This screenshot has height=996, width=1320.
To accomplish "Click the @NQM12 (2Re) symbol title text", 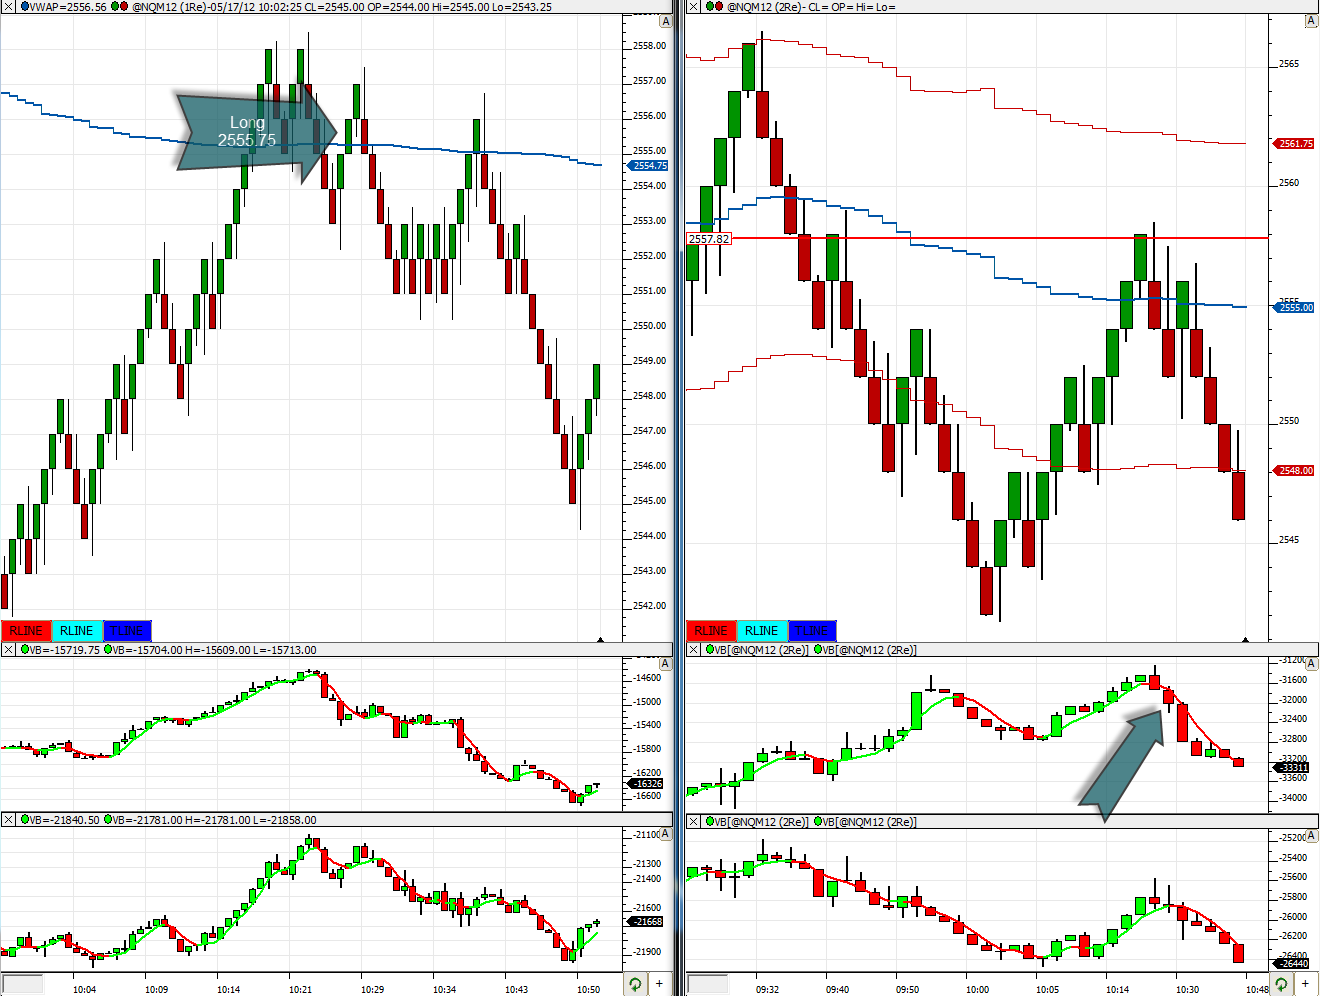I will pos(766,7).
